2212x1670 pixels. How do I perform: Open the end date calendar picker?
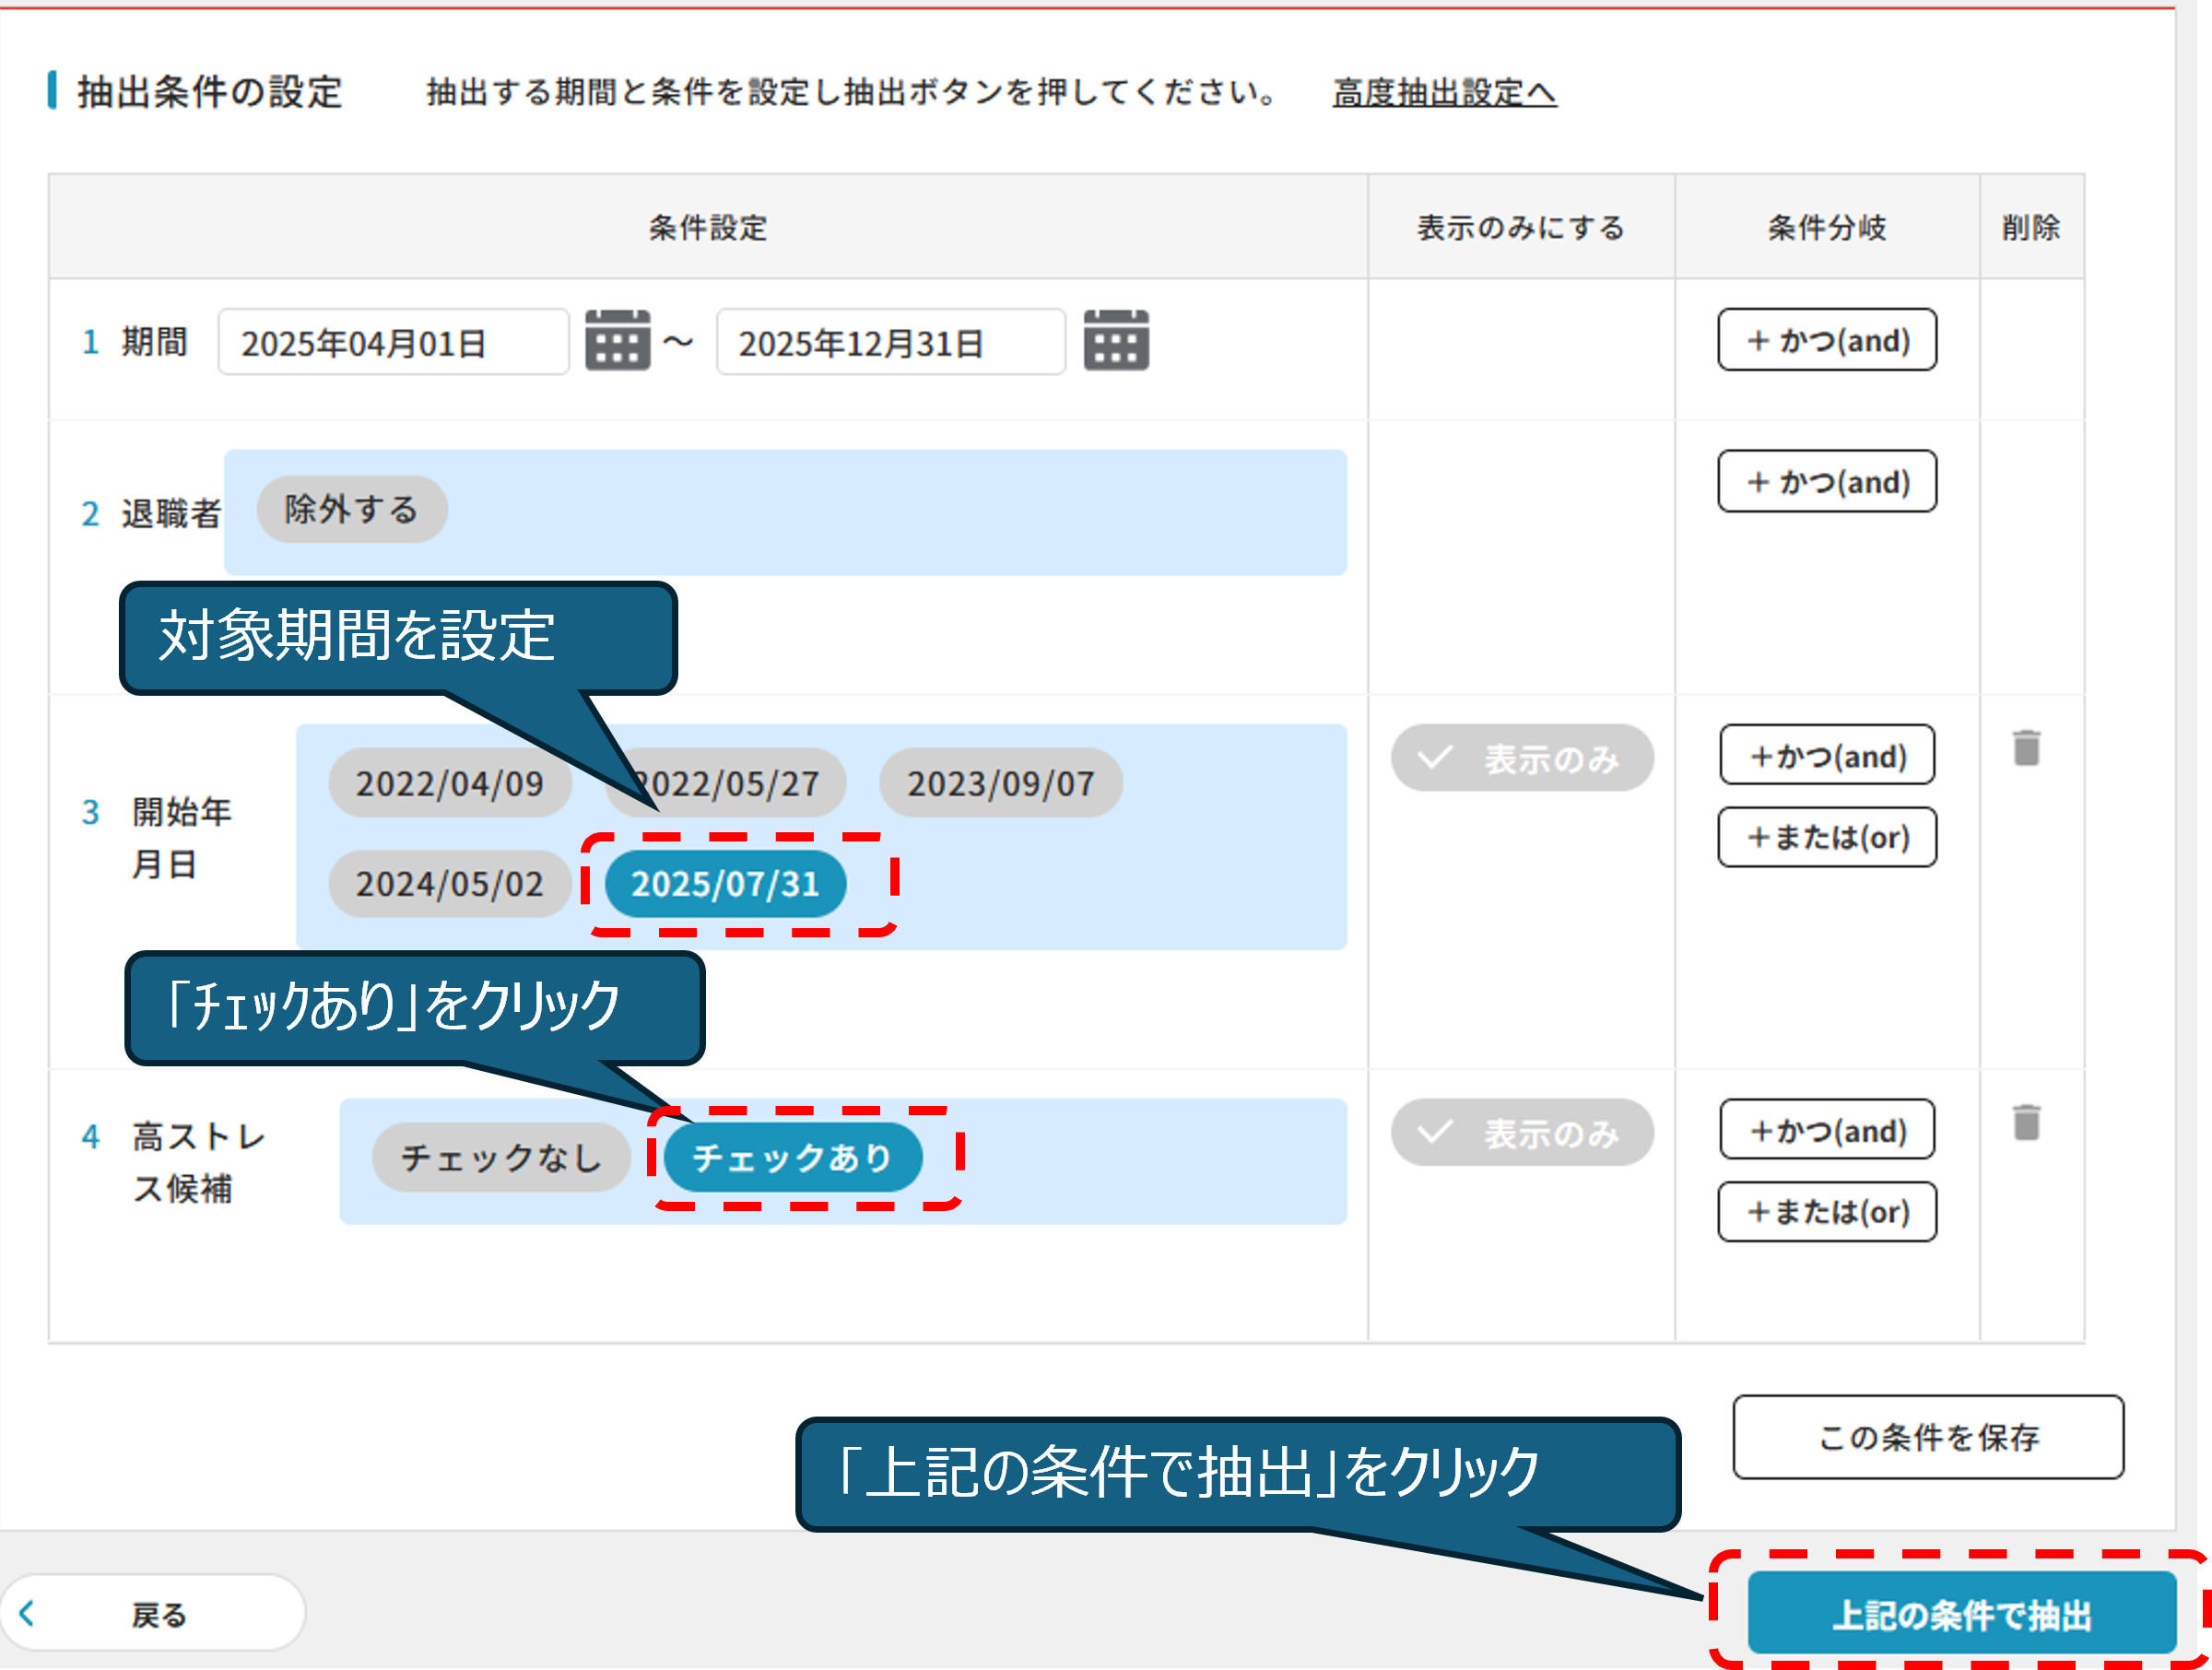tap(1115, 341)
